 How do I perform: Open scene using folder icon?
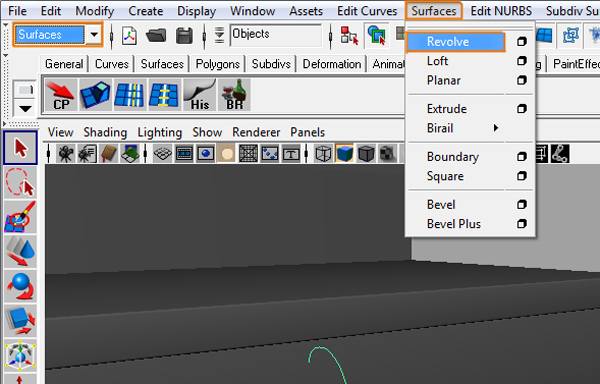(156, 36)
